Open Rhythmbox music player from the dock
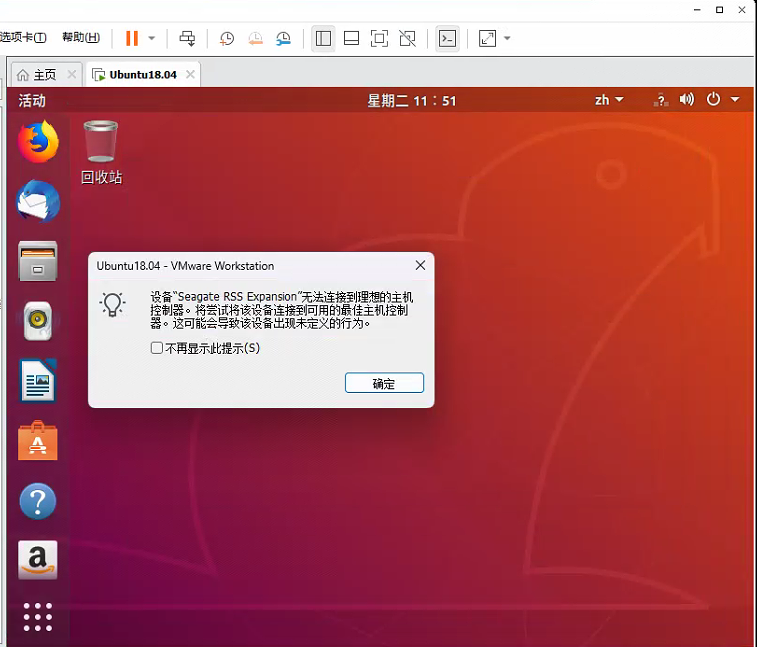The width and height of the screenshot is (757, 647). point(38,321)
